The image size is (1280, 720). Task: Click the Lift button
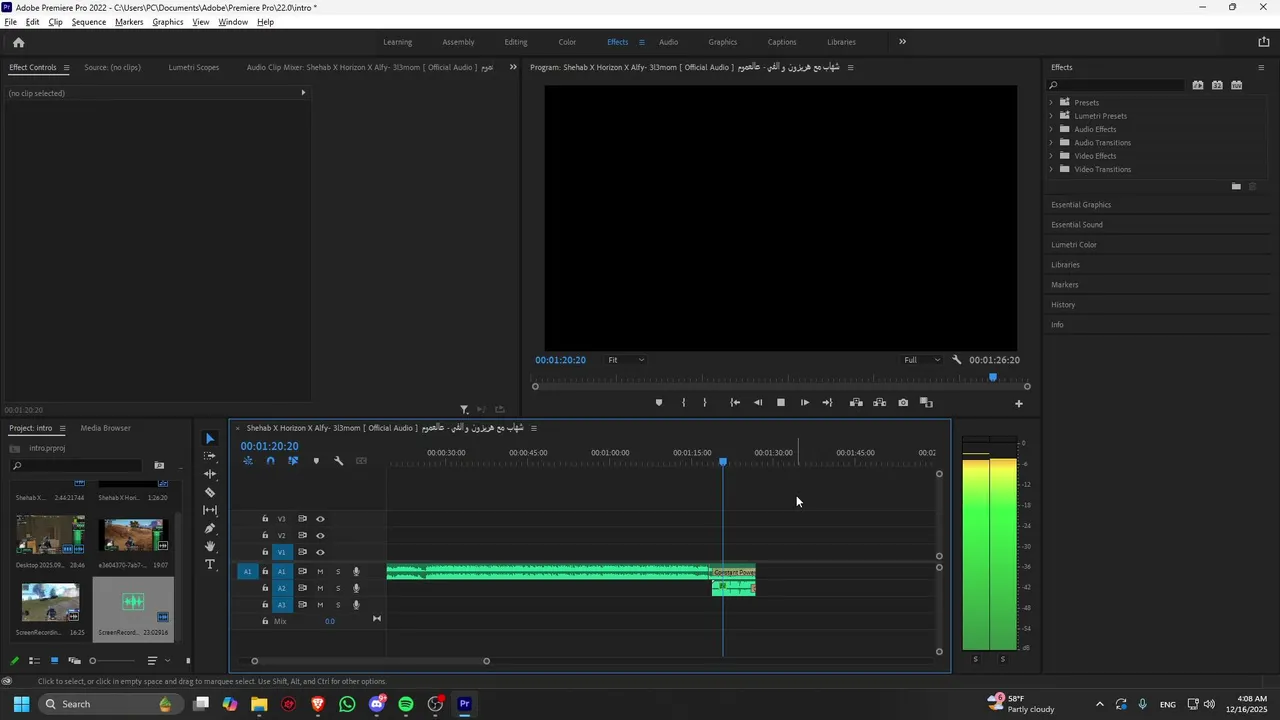pyautogui.click(x=856, y=403)
